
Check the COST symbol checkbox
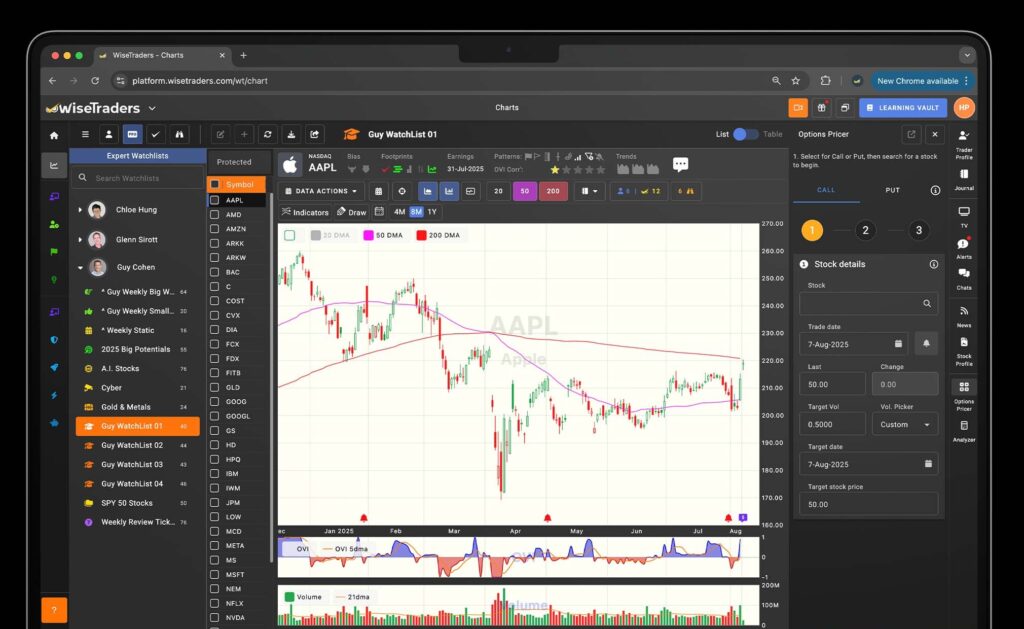pos(214,300)
